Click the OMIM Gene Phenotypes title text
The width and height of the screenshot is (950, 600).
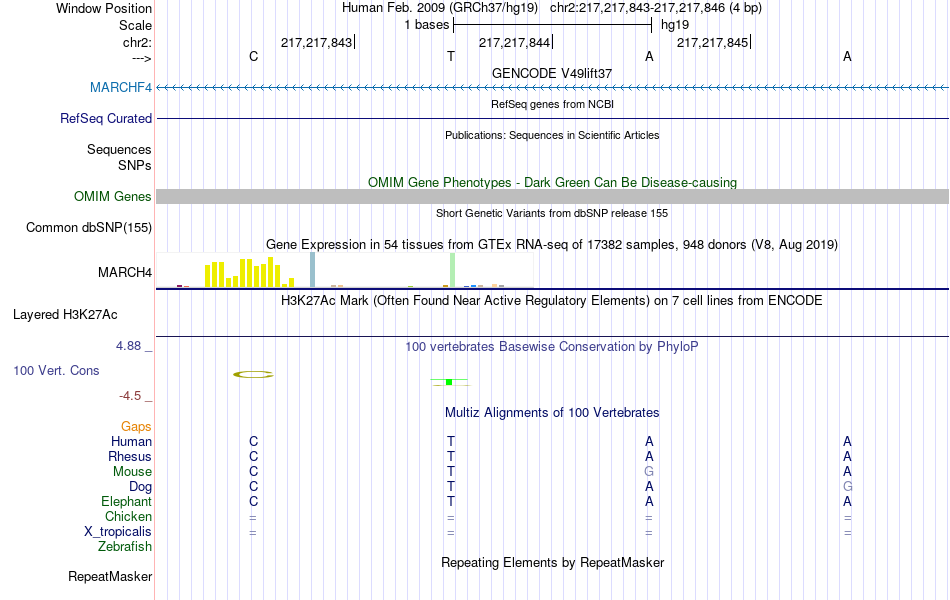pos(552,182)
